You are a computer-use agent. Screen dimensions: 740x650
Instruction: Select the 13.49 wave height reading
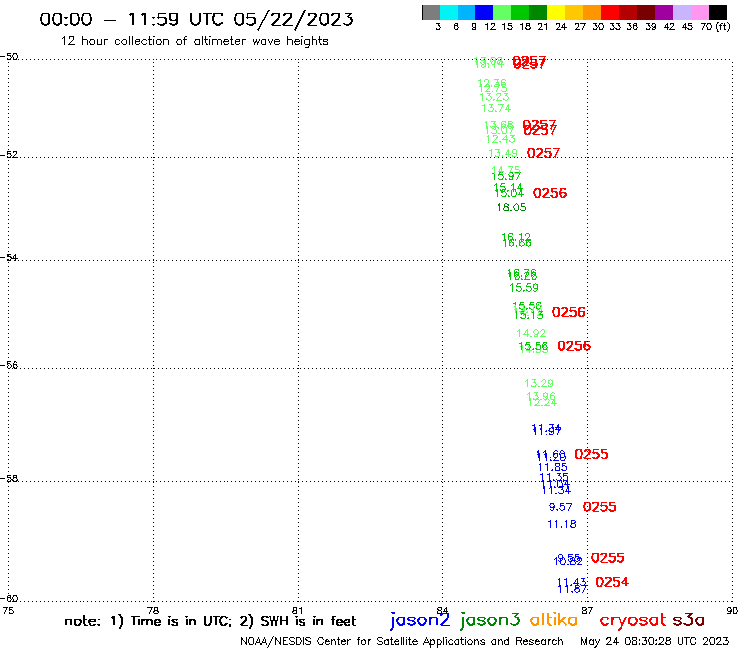coord(503,153)
